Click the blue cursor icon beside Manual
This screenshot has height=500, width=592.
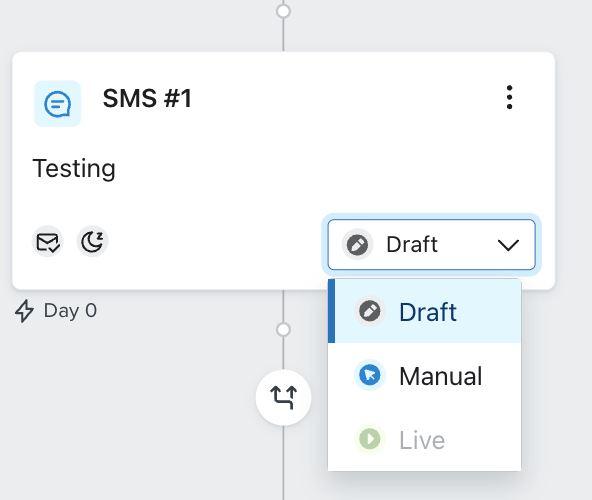[x=370, y=375]
